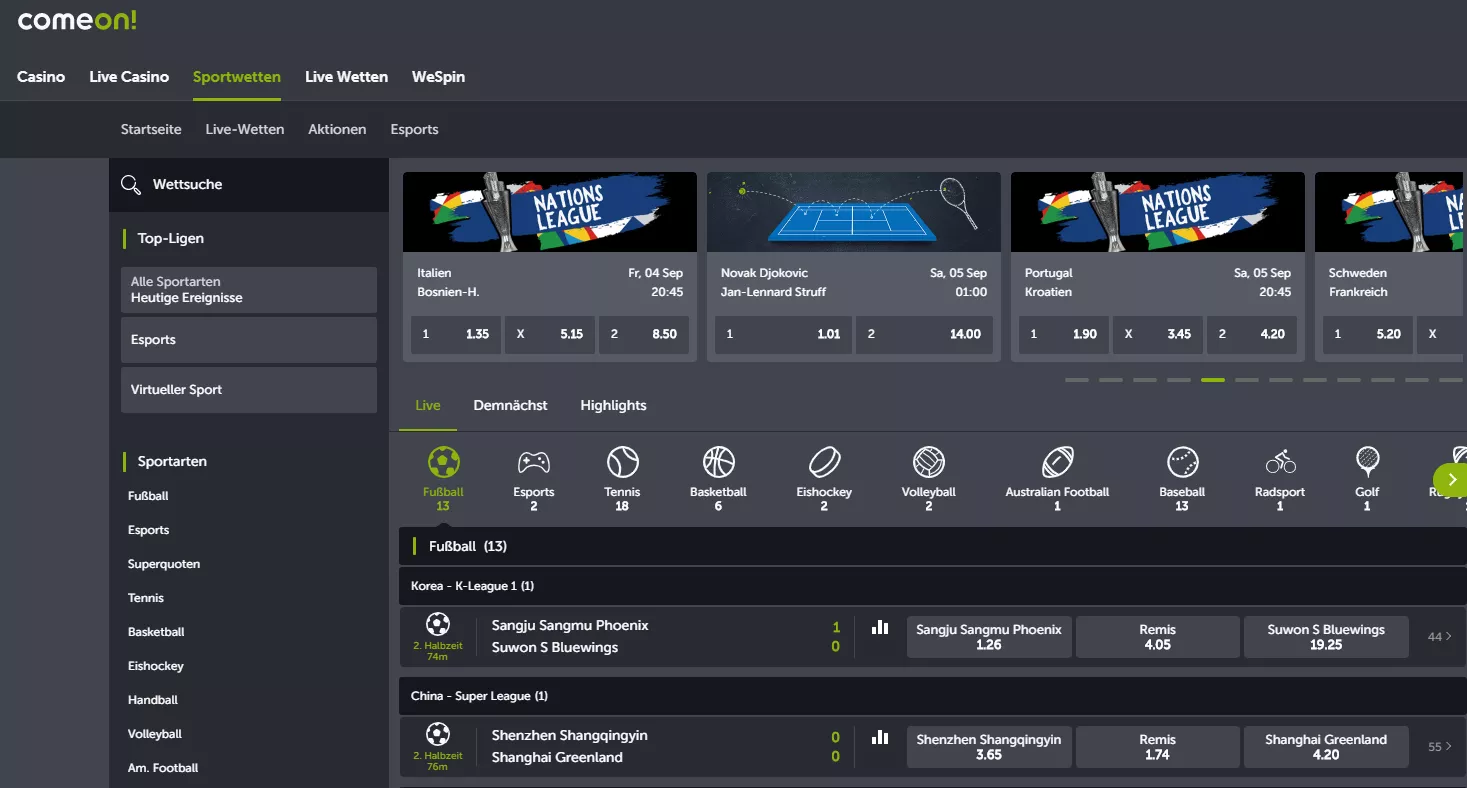Click the green next arrow in sports carousel

point(1450,480)
